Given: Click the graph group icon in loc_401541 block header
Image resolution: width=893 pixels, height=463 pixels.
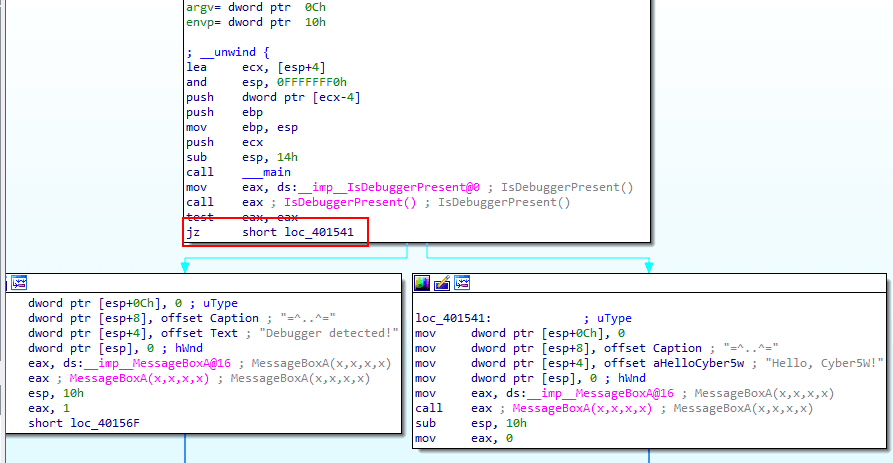Looking at the screenshot, I should [462, 283].
